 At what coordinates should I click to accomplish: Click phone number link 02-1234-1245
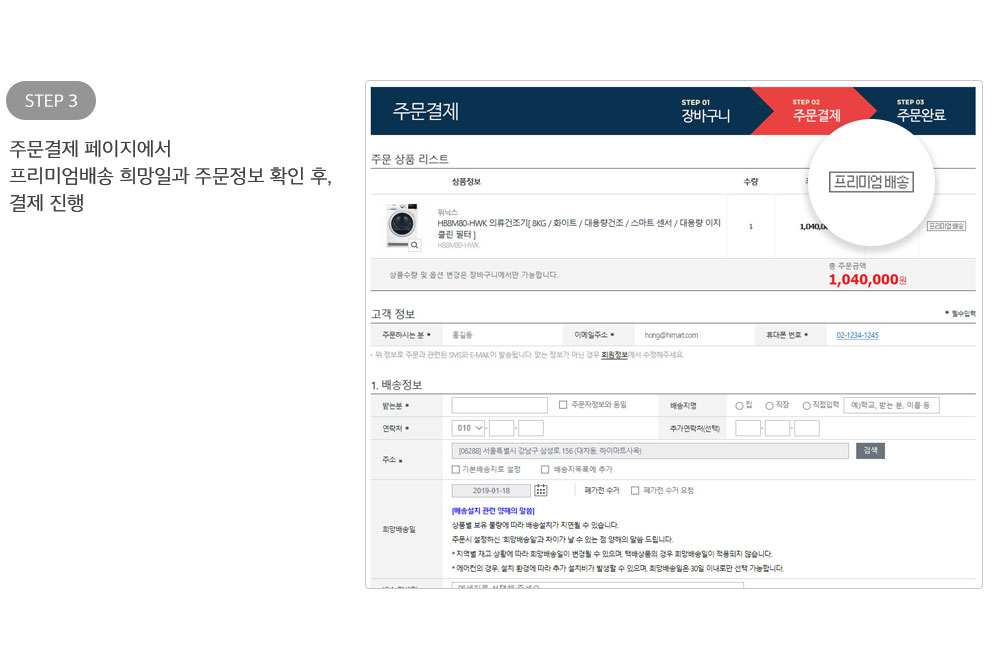click(858, 335)
